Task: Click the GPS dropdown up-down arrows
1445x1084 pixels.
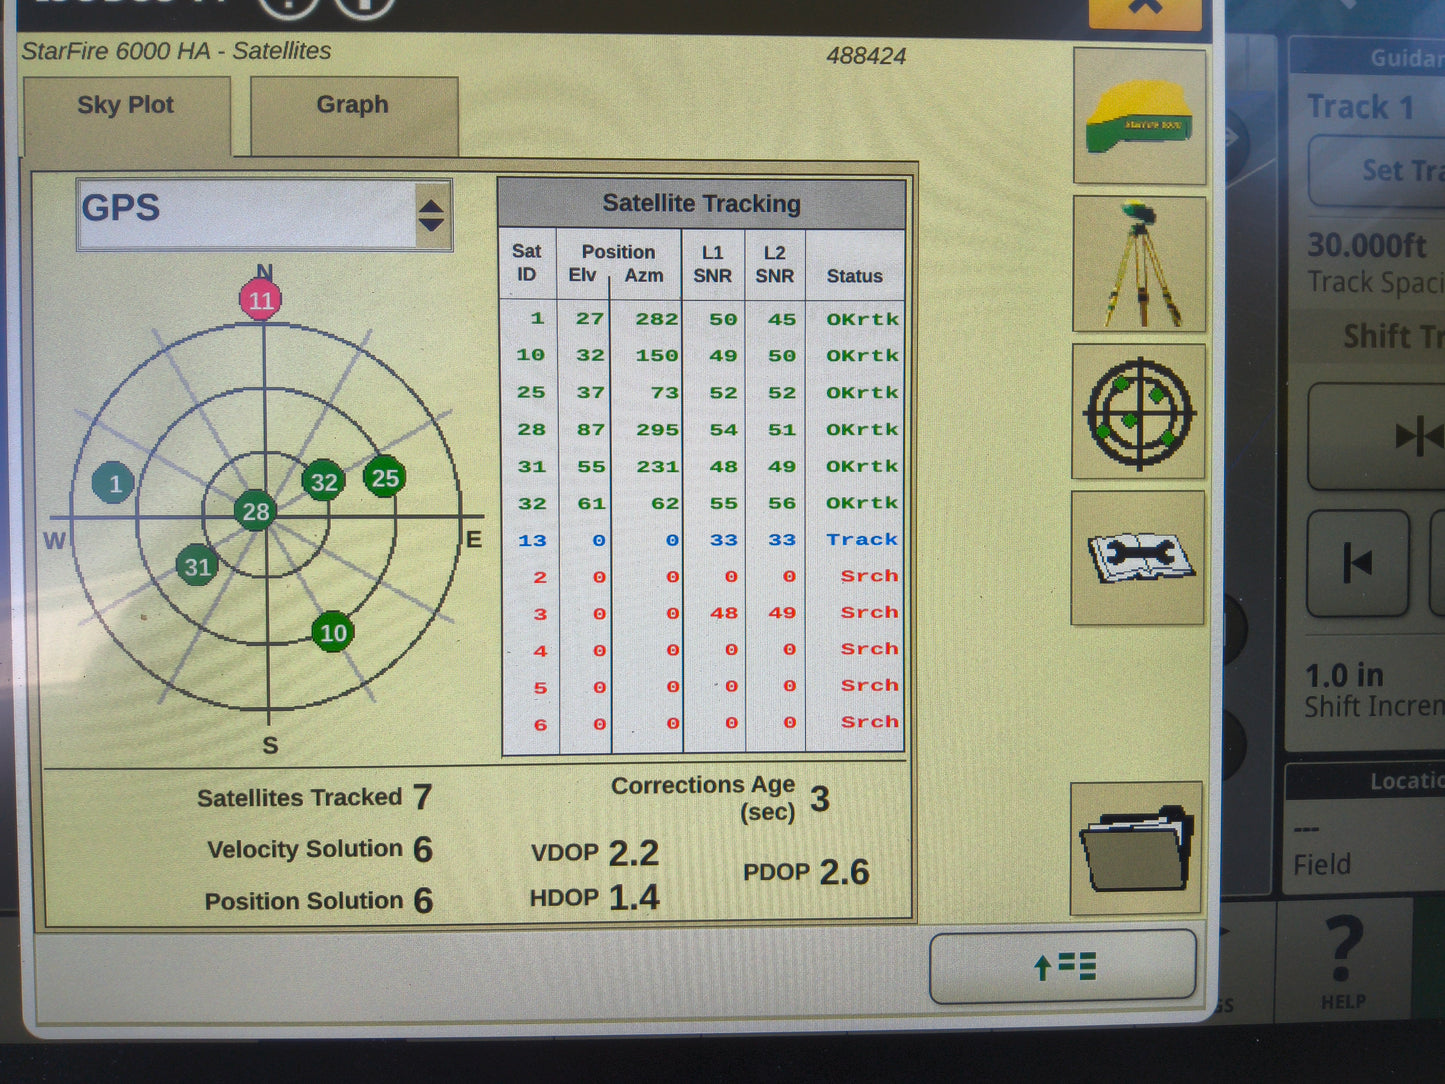Action: point(431,215)
